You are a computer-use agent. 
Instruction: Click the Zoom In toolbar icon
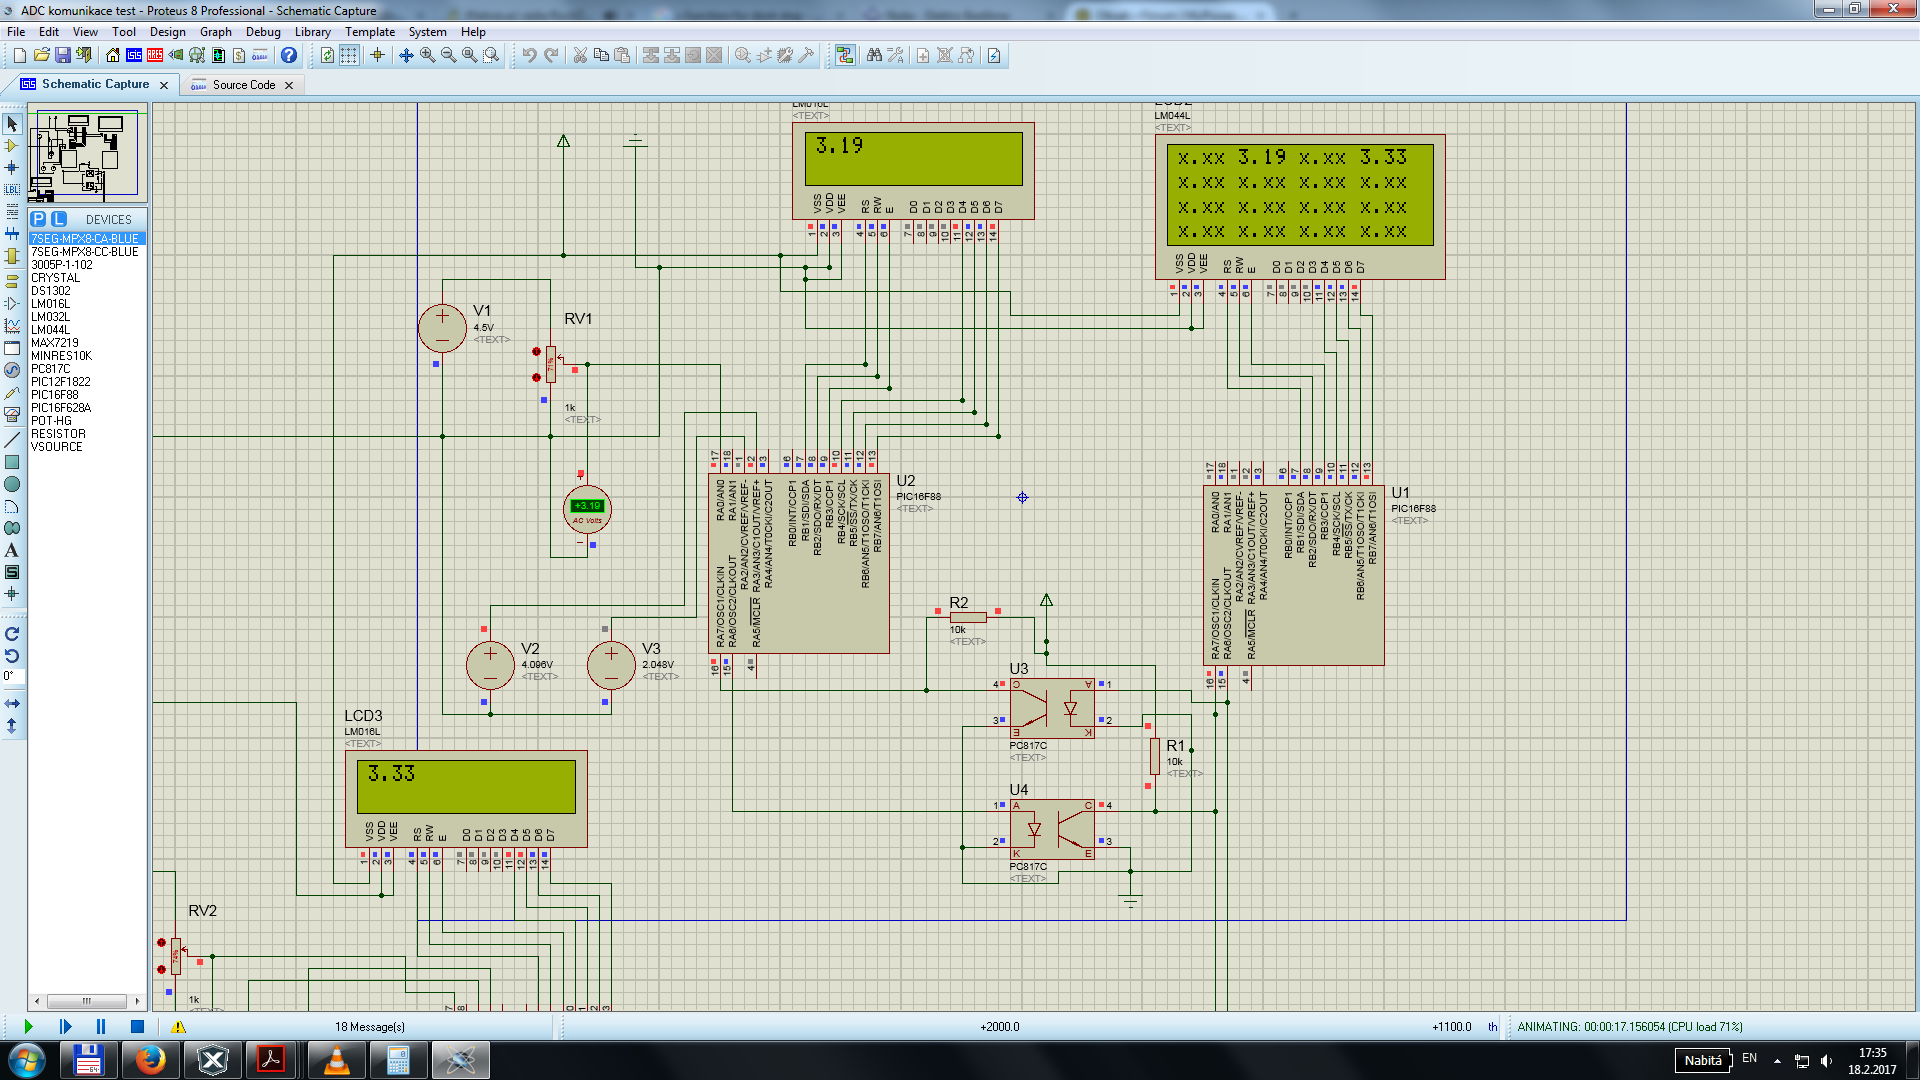pos(428,56)
